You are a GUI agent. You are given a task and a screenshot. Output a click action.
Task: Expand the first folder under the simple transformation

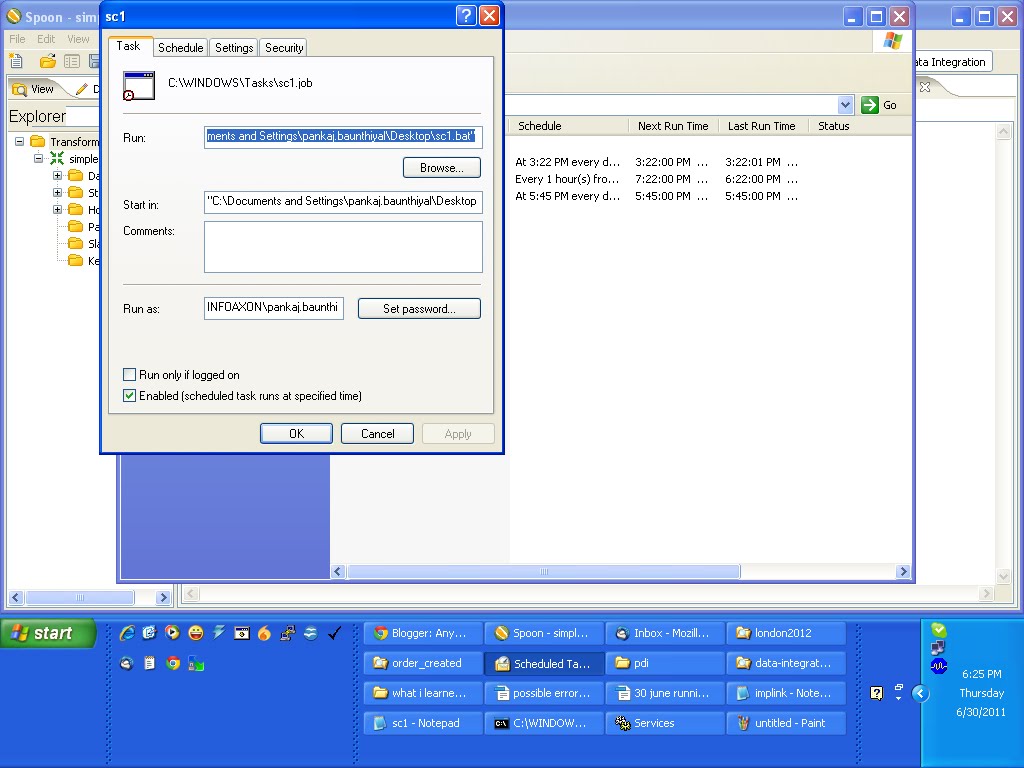pyautogui.click(x=57, y=176)
